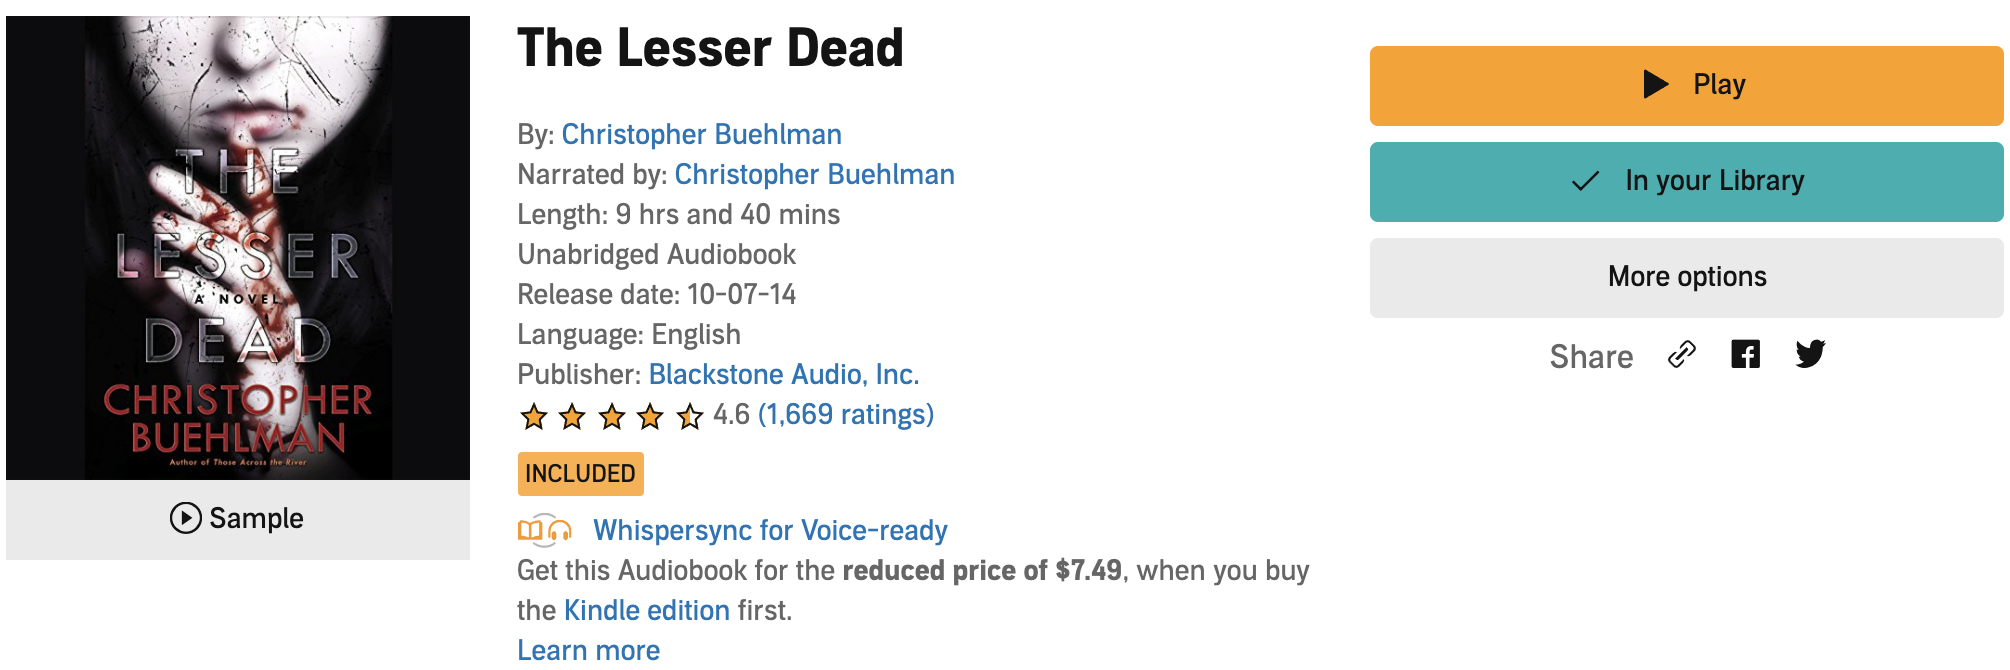Click Learn more about Whispersync

[588, 650]
